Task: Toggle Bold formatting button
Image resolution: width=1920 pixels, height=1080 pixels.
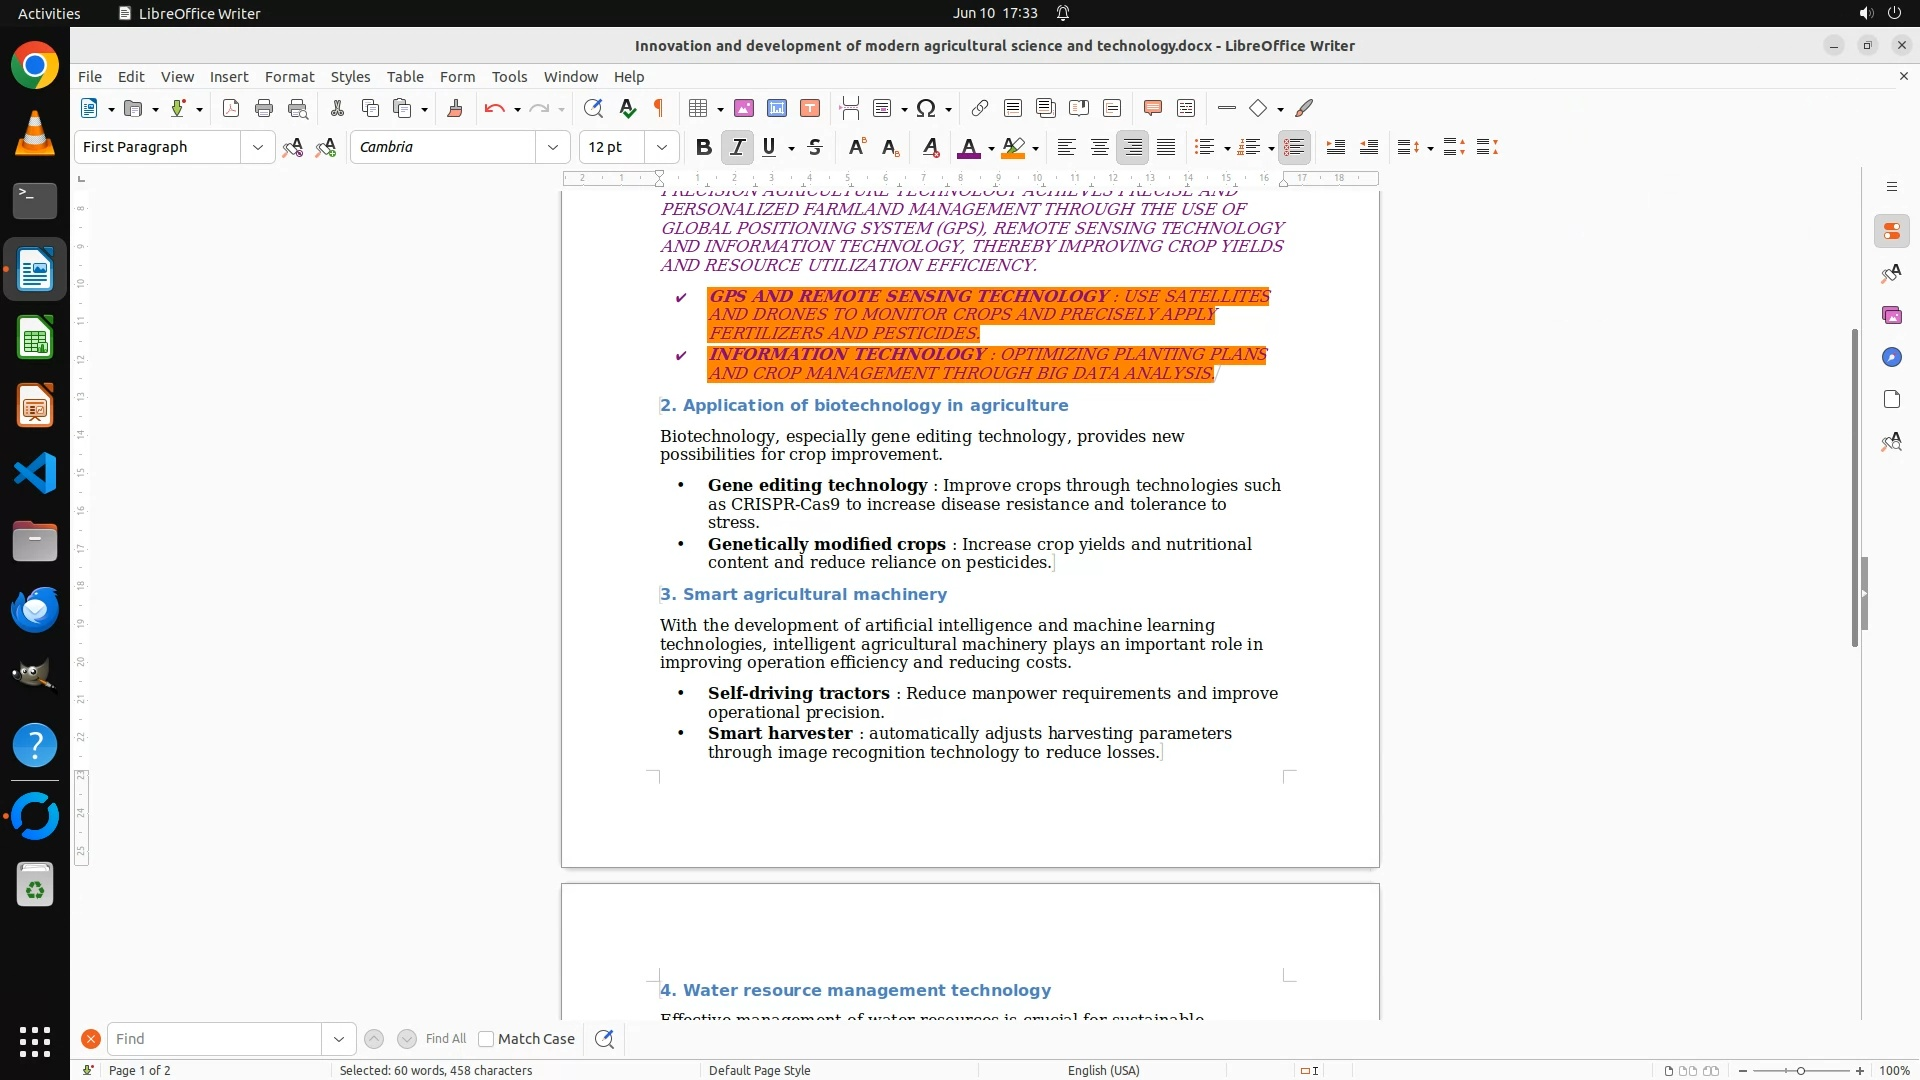Action: pyautogui.click(x=703, y=147)
